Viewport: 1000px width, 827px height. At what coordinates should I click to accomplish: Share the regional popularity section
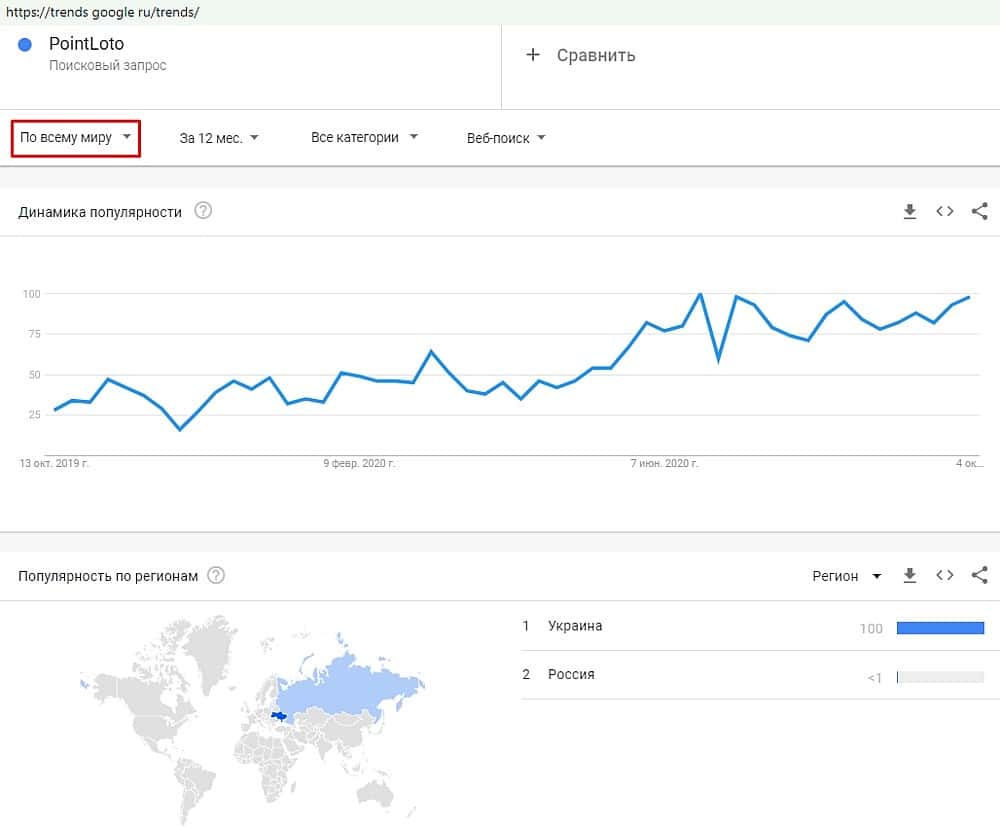[x=980, y=575]
